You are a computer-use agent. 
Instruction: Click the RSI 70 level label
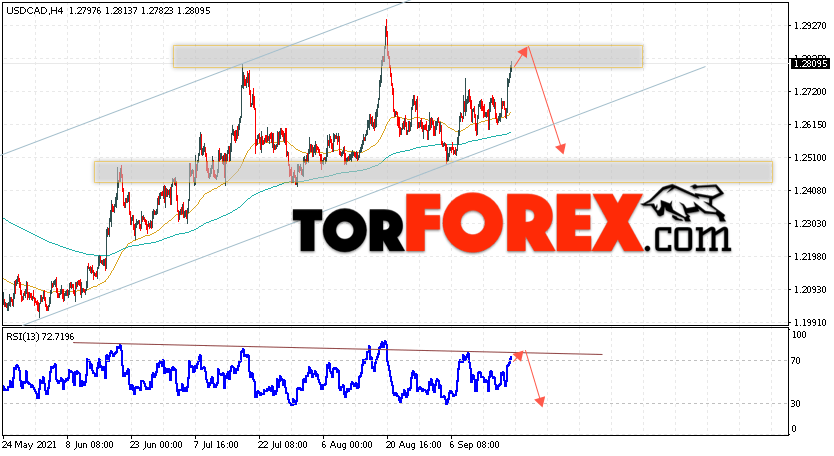tap(796, 361)
